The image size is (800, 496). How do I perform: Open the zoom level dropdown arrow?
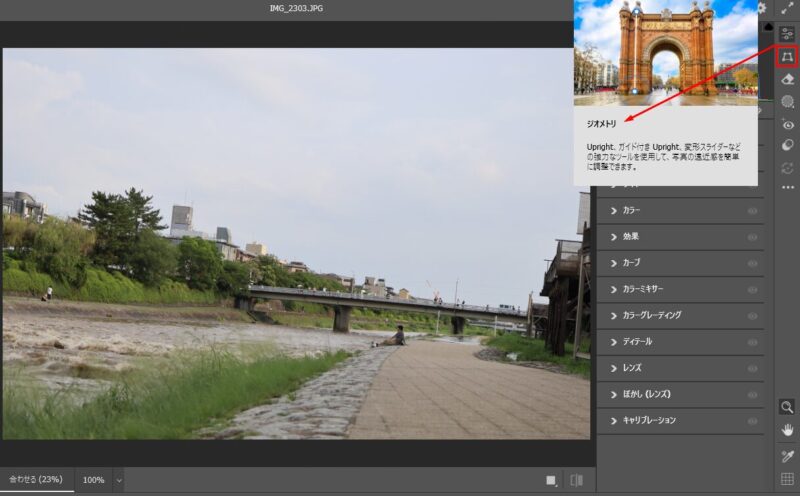pyautogui.click(x=119, y=480)
